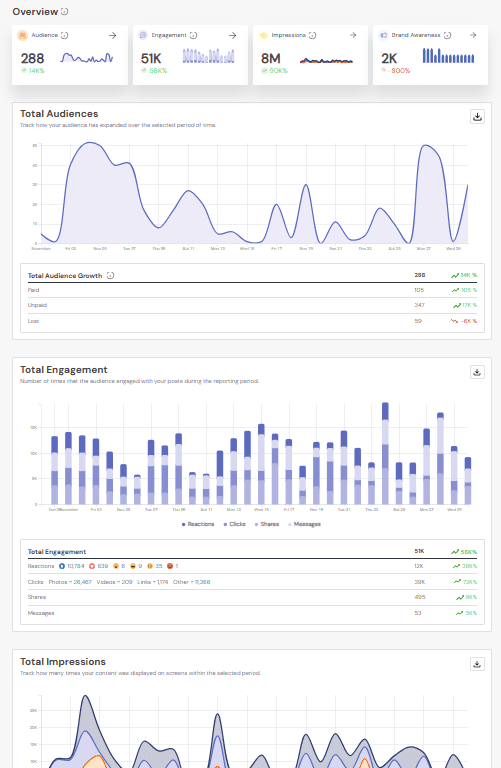Image resolution: width=501 pixels, height=768 pixels.
Task: Click the Messages row in engagement table
Action: click(252, 613)
